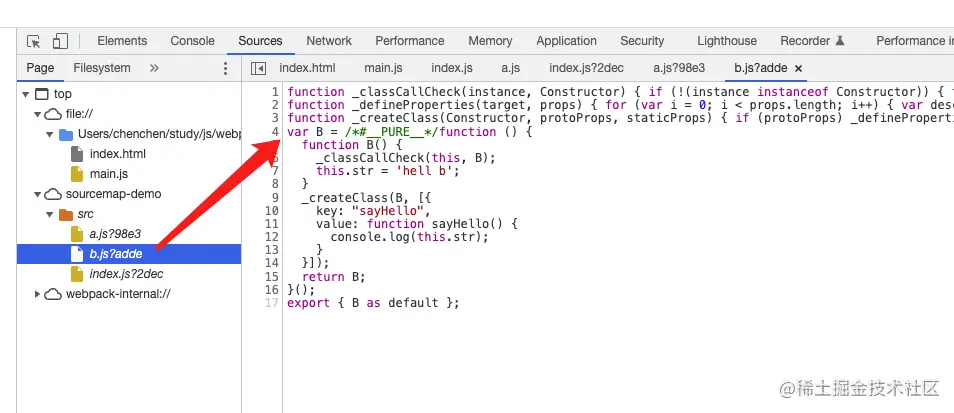Toggle the device toolbar icon

pos(60,41)
